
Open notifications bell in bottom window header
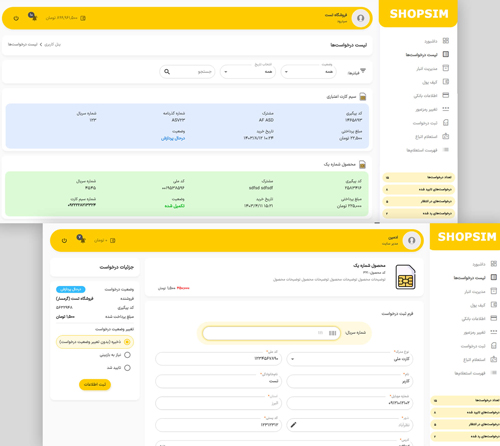coord(81,239)
